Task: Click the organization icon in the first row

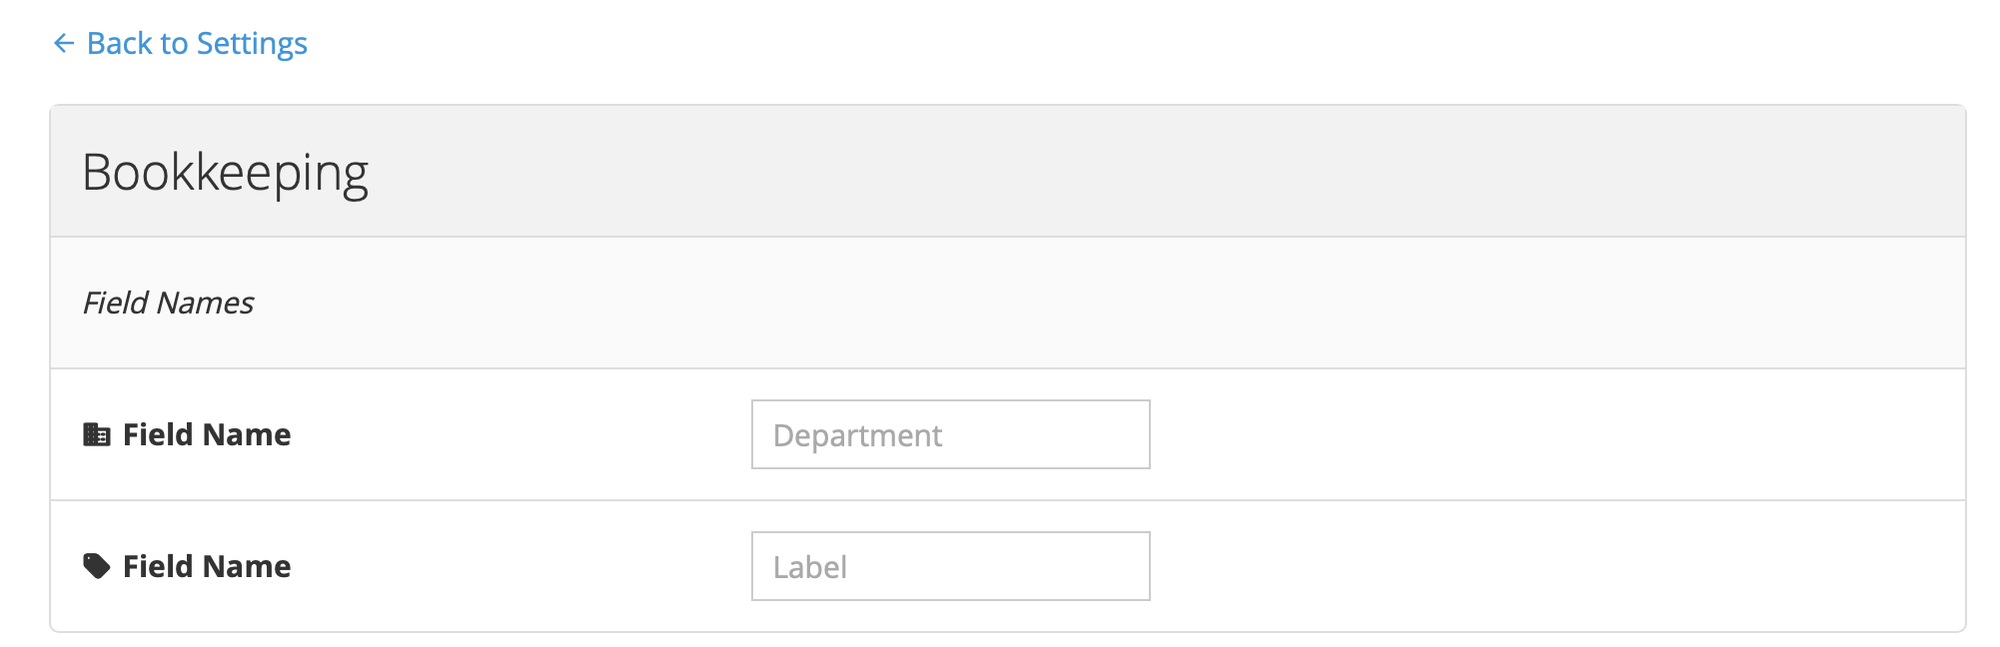Action: click(96, 434)
